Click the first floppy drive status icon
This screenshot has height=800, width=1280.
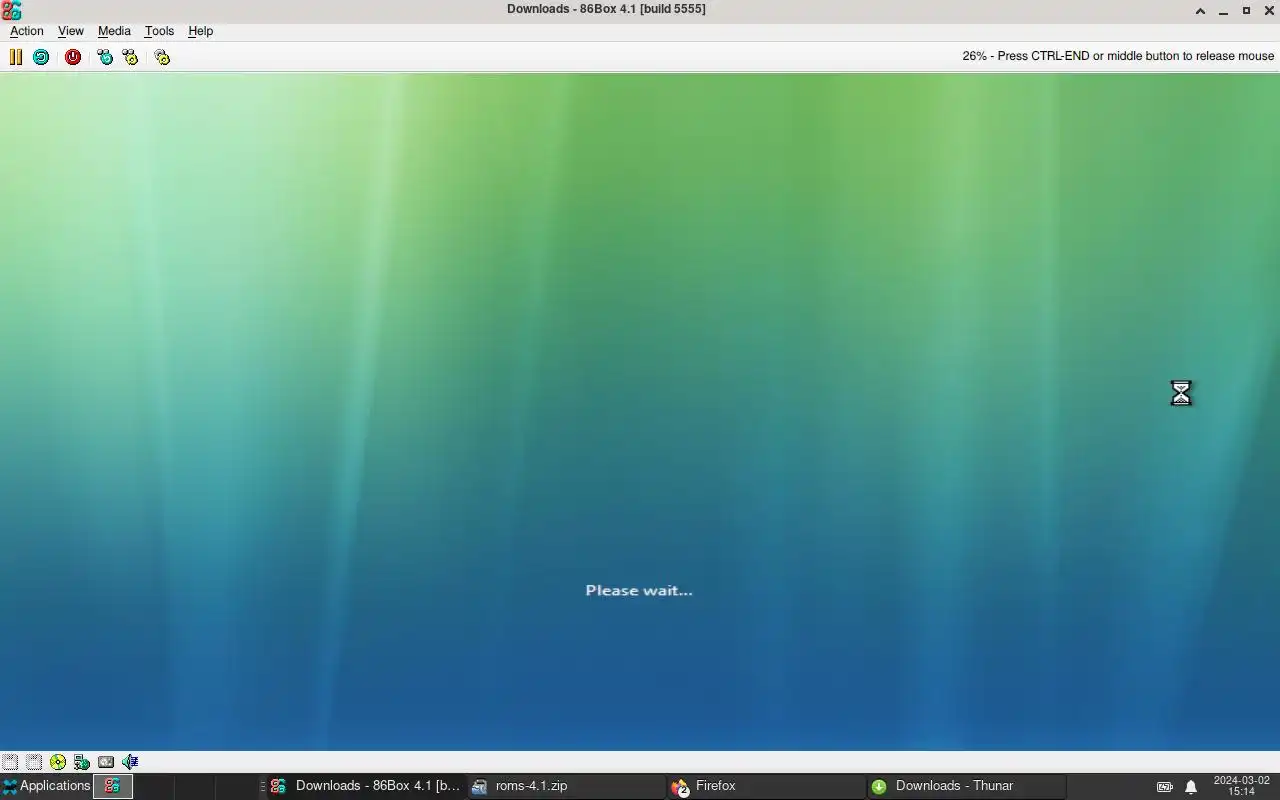[10, 762]
